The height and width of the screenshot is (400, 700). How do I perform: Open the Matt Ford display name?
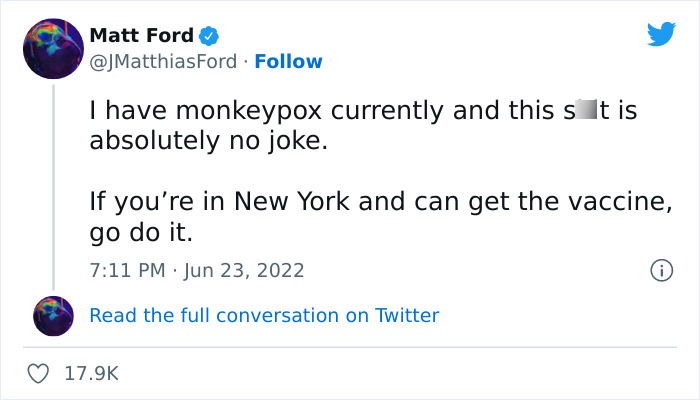click(x=141, y=36)
